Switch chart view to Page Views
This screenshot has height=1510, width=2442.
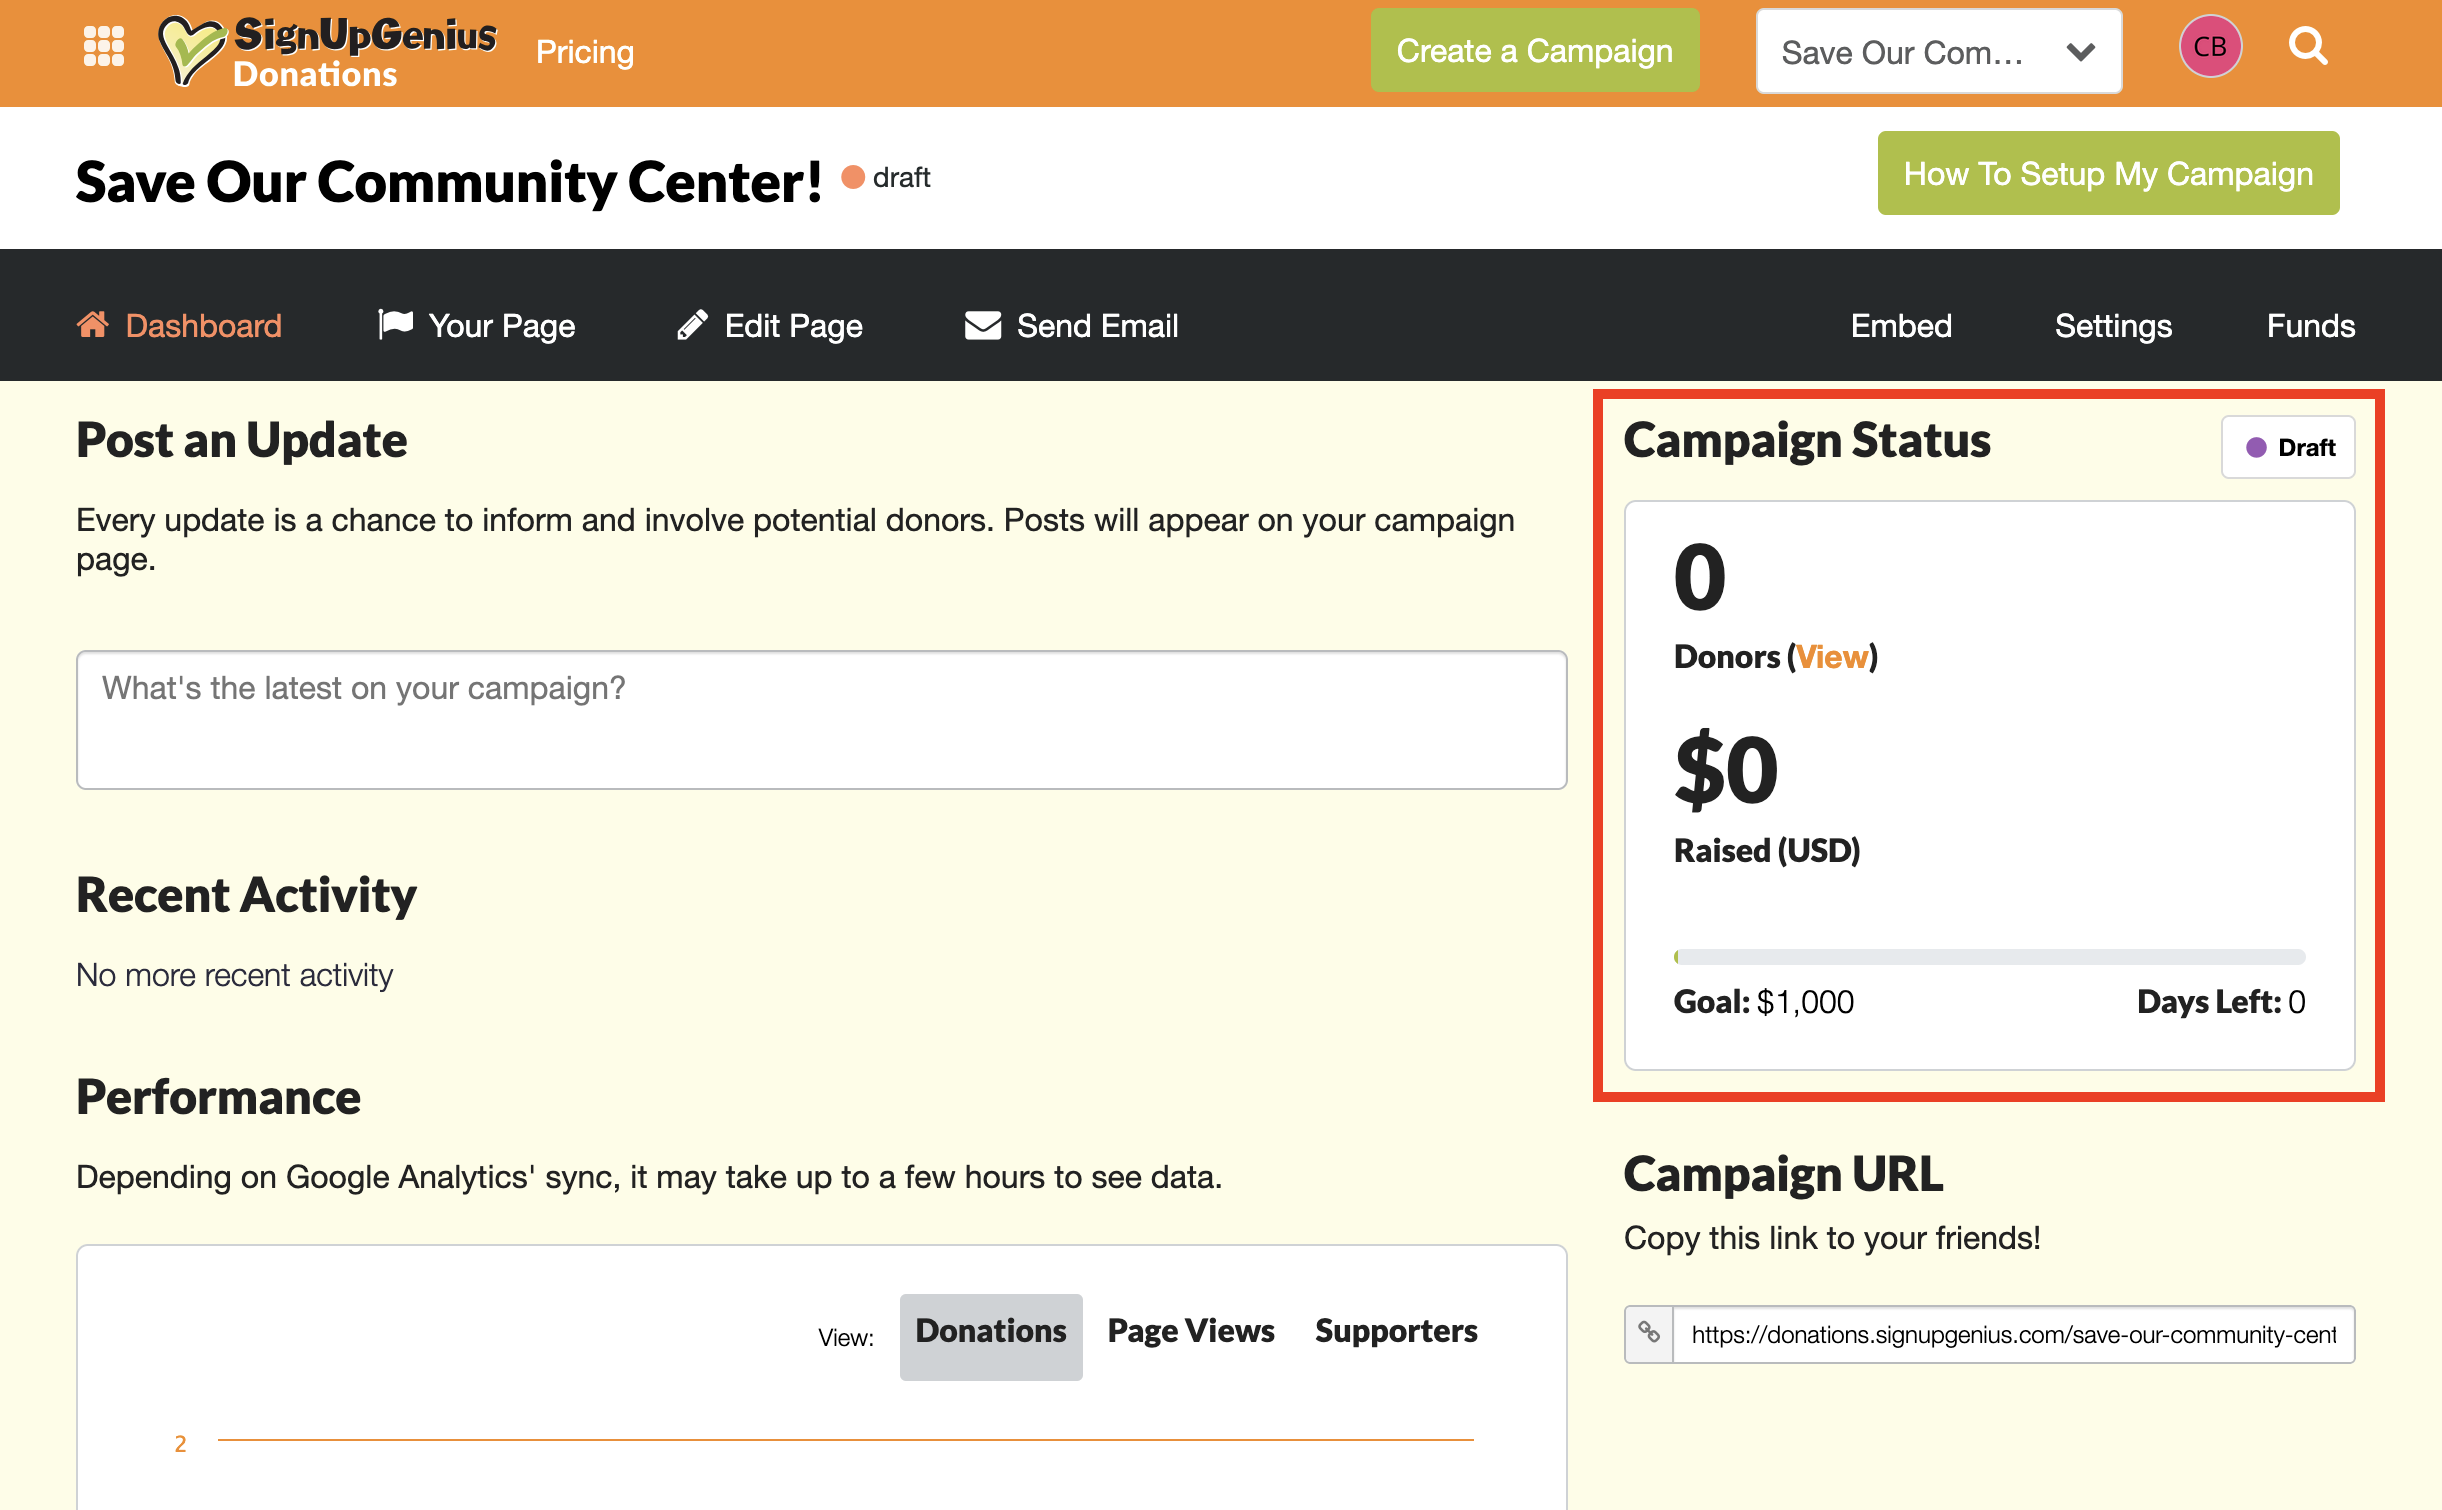pyautogui.click(x=1190, y=1332)
